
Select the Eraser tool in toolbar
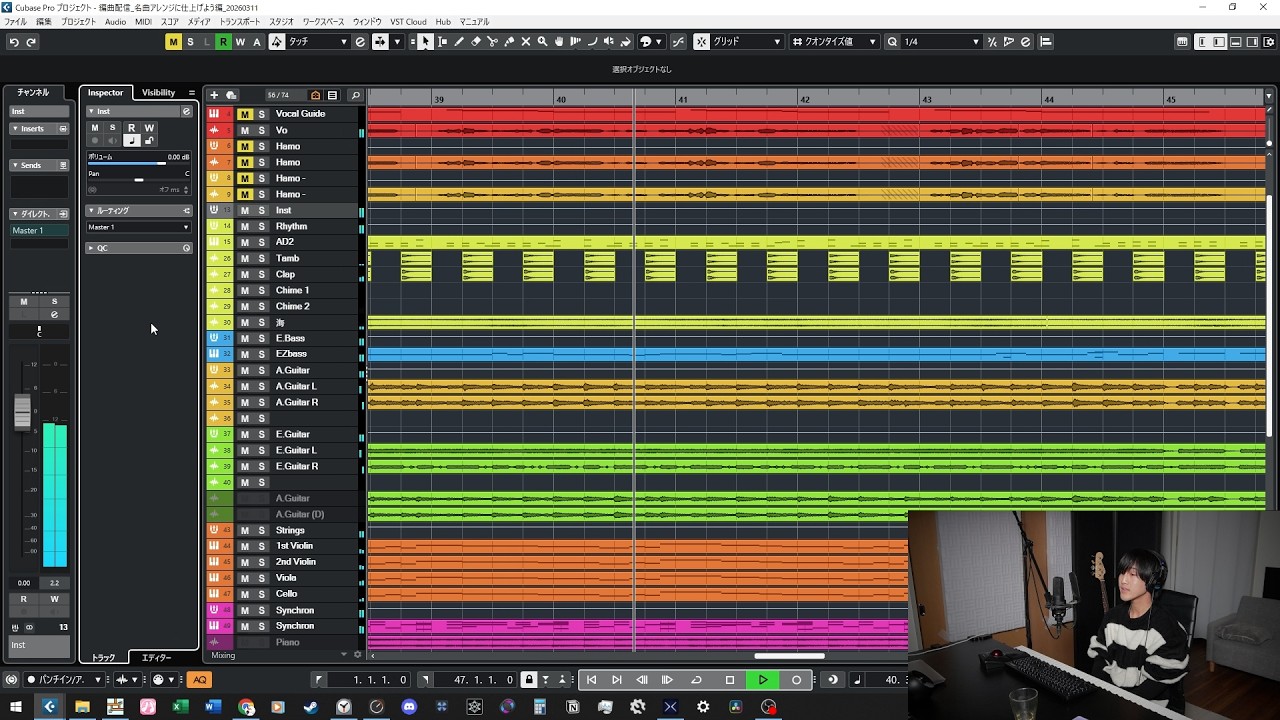coord(476,42)
